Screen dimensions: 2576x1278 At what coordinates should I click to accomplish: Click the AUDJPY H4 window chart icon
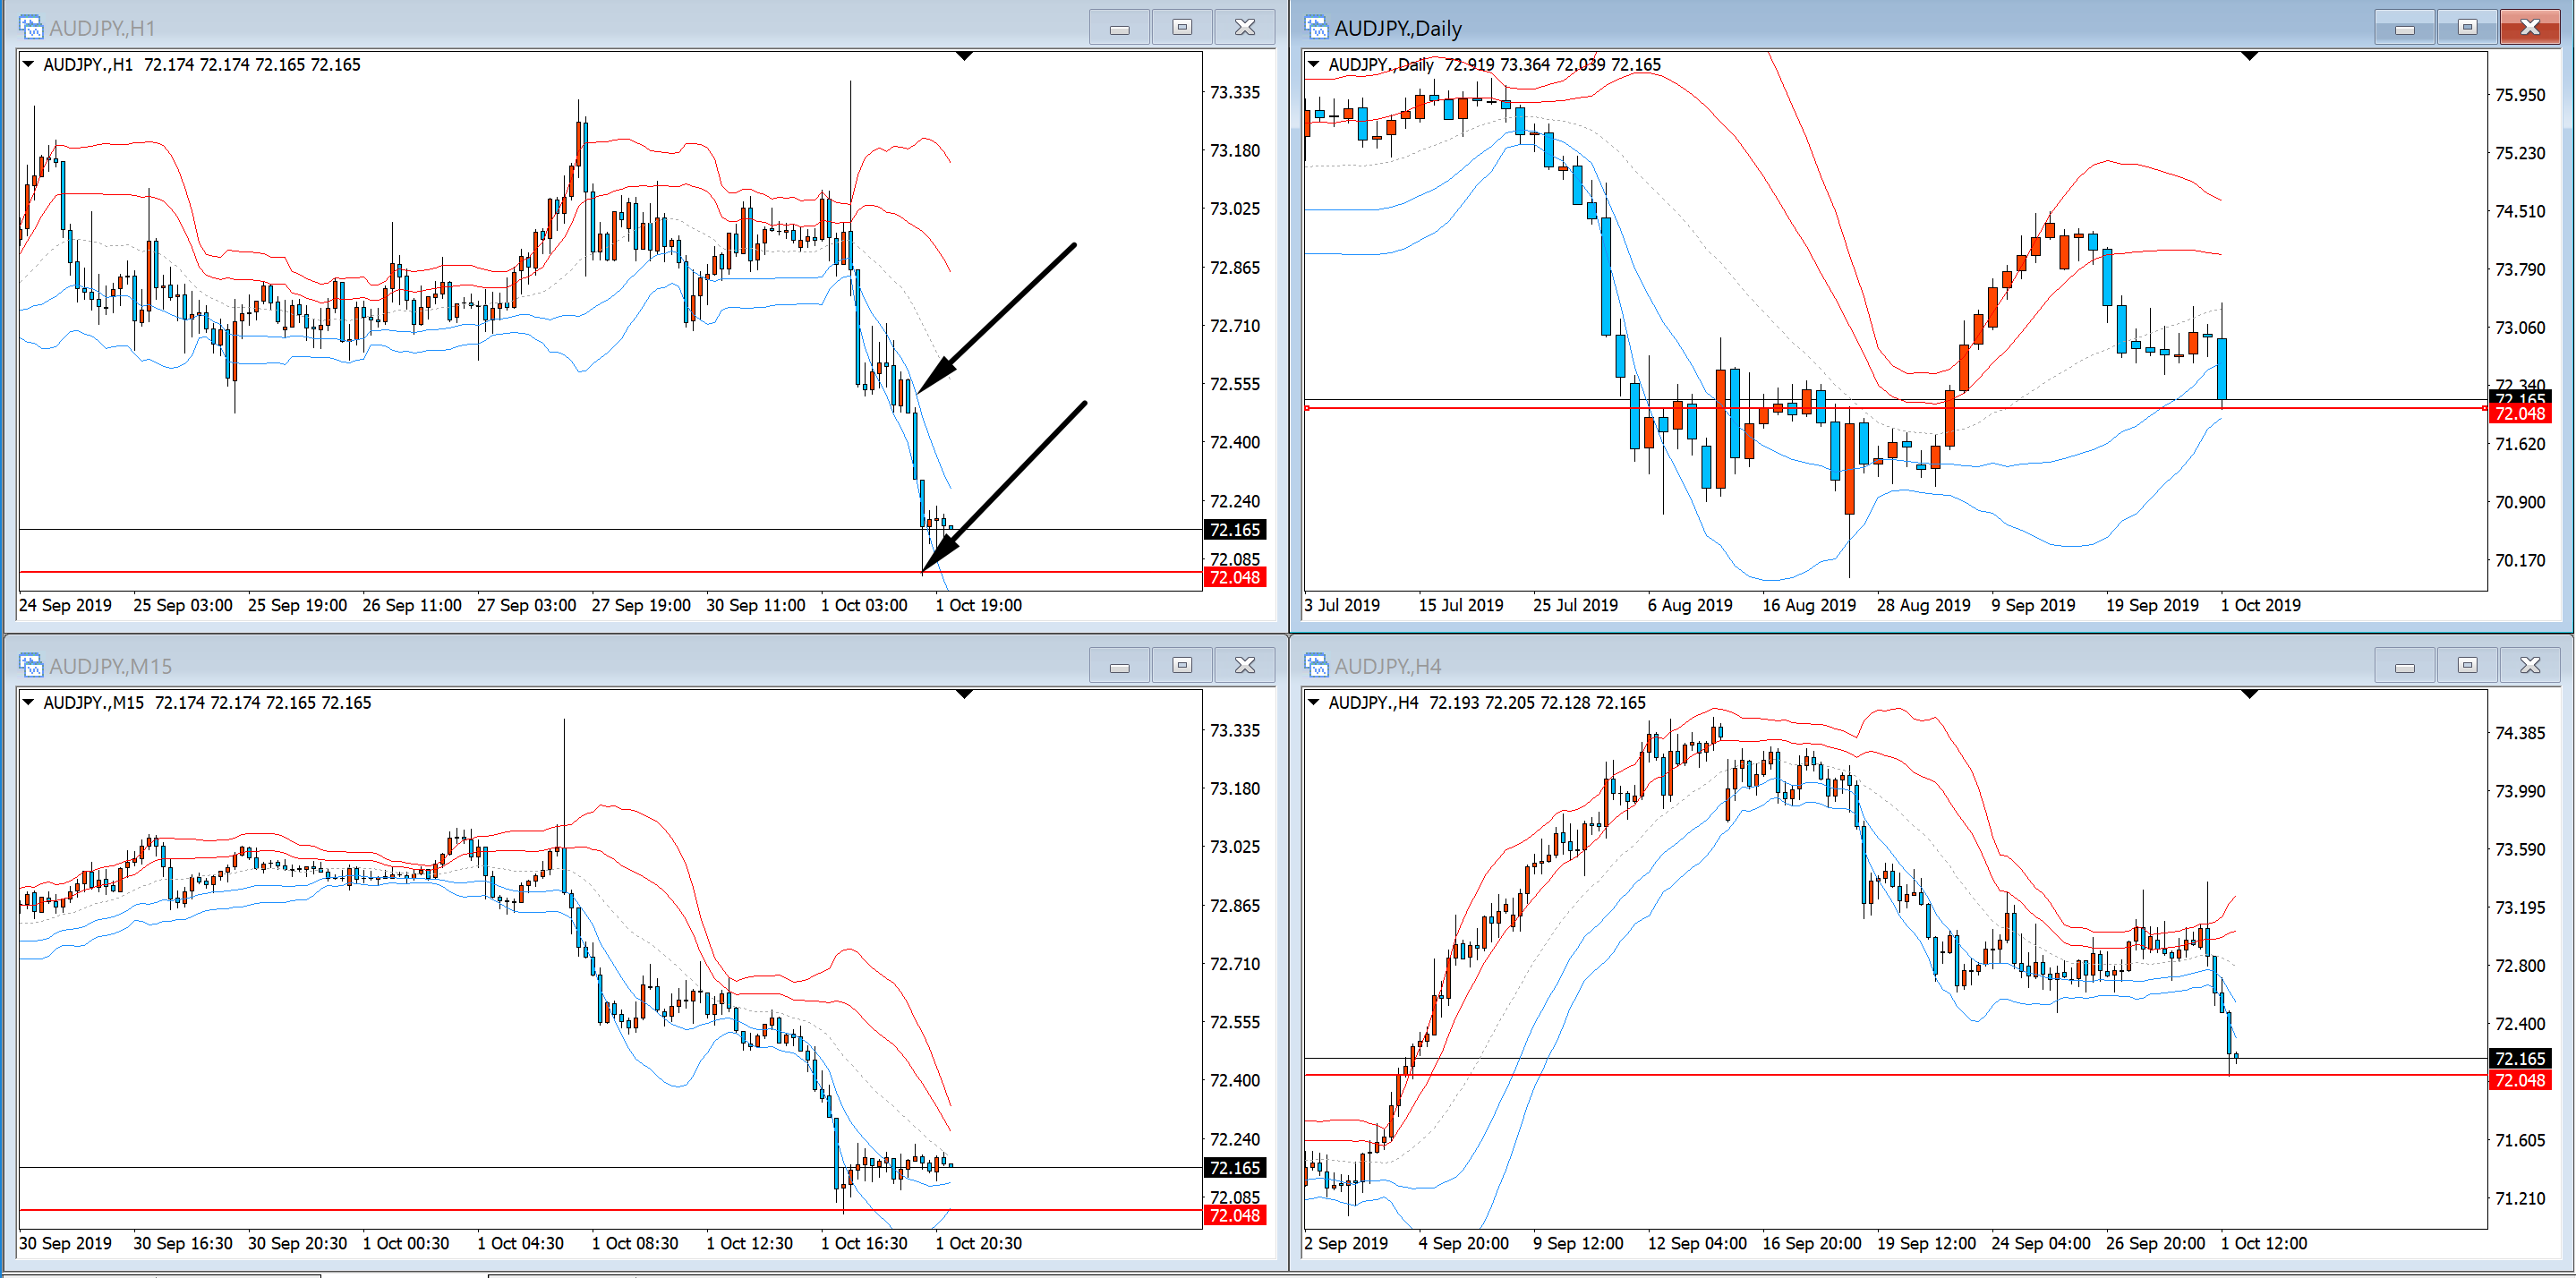point(1316,665)
